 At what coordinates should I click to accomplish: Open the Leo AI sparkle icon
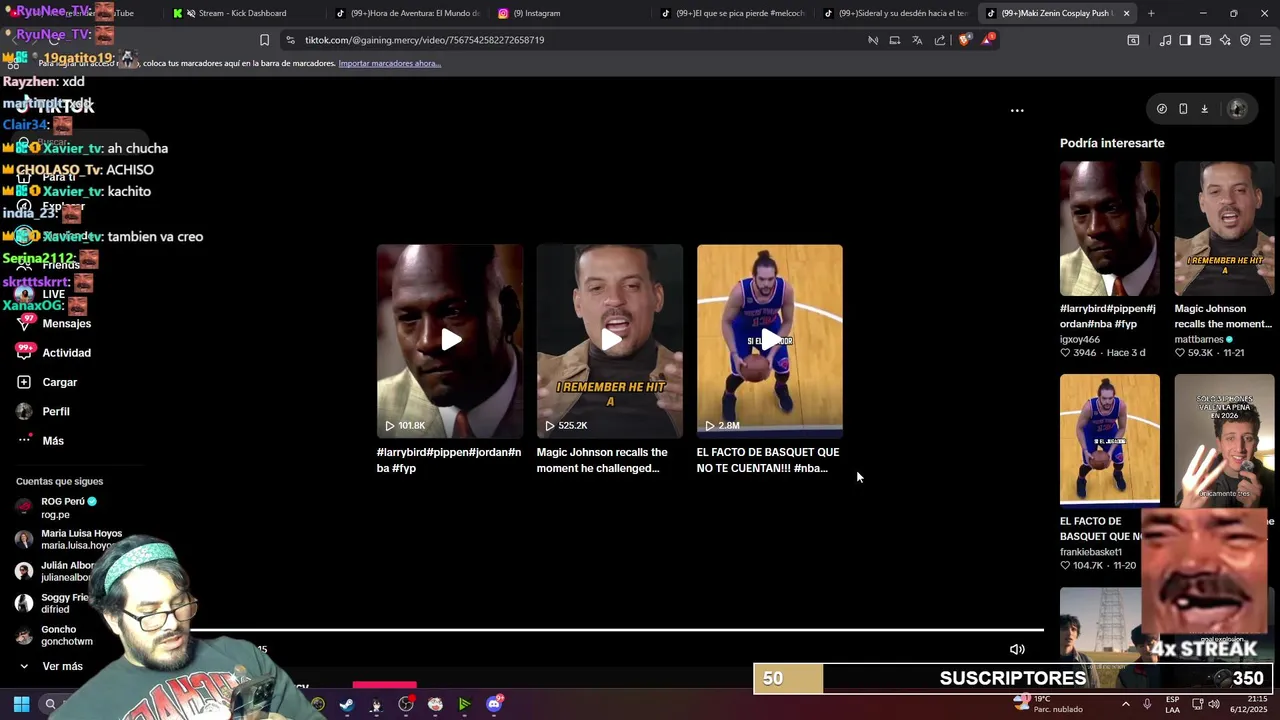(x=1225, y=40)
